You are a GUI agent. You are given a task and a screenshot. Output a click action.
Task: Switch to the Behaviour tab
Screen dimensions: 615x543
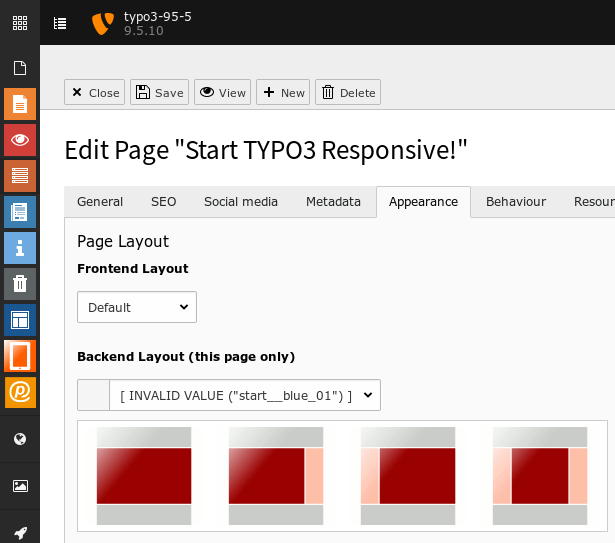[x=516, y=202]
